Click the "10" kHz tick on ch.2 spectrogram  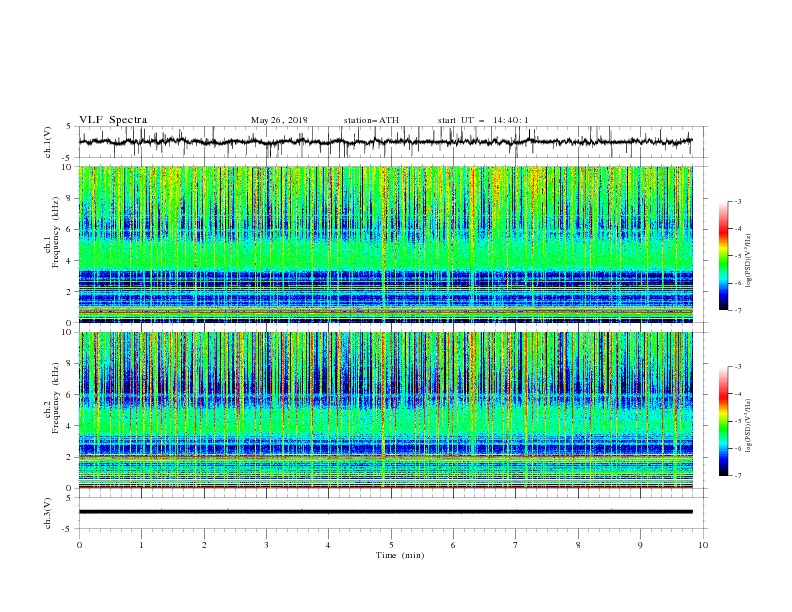[x=68, y=332]
